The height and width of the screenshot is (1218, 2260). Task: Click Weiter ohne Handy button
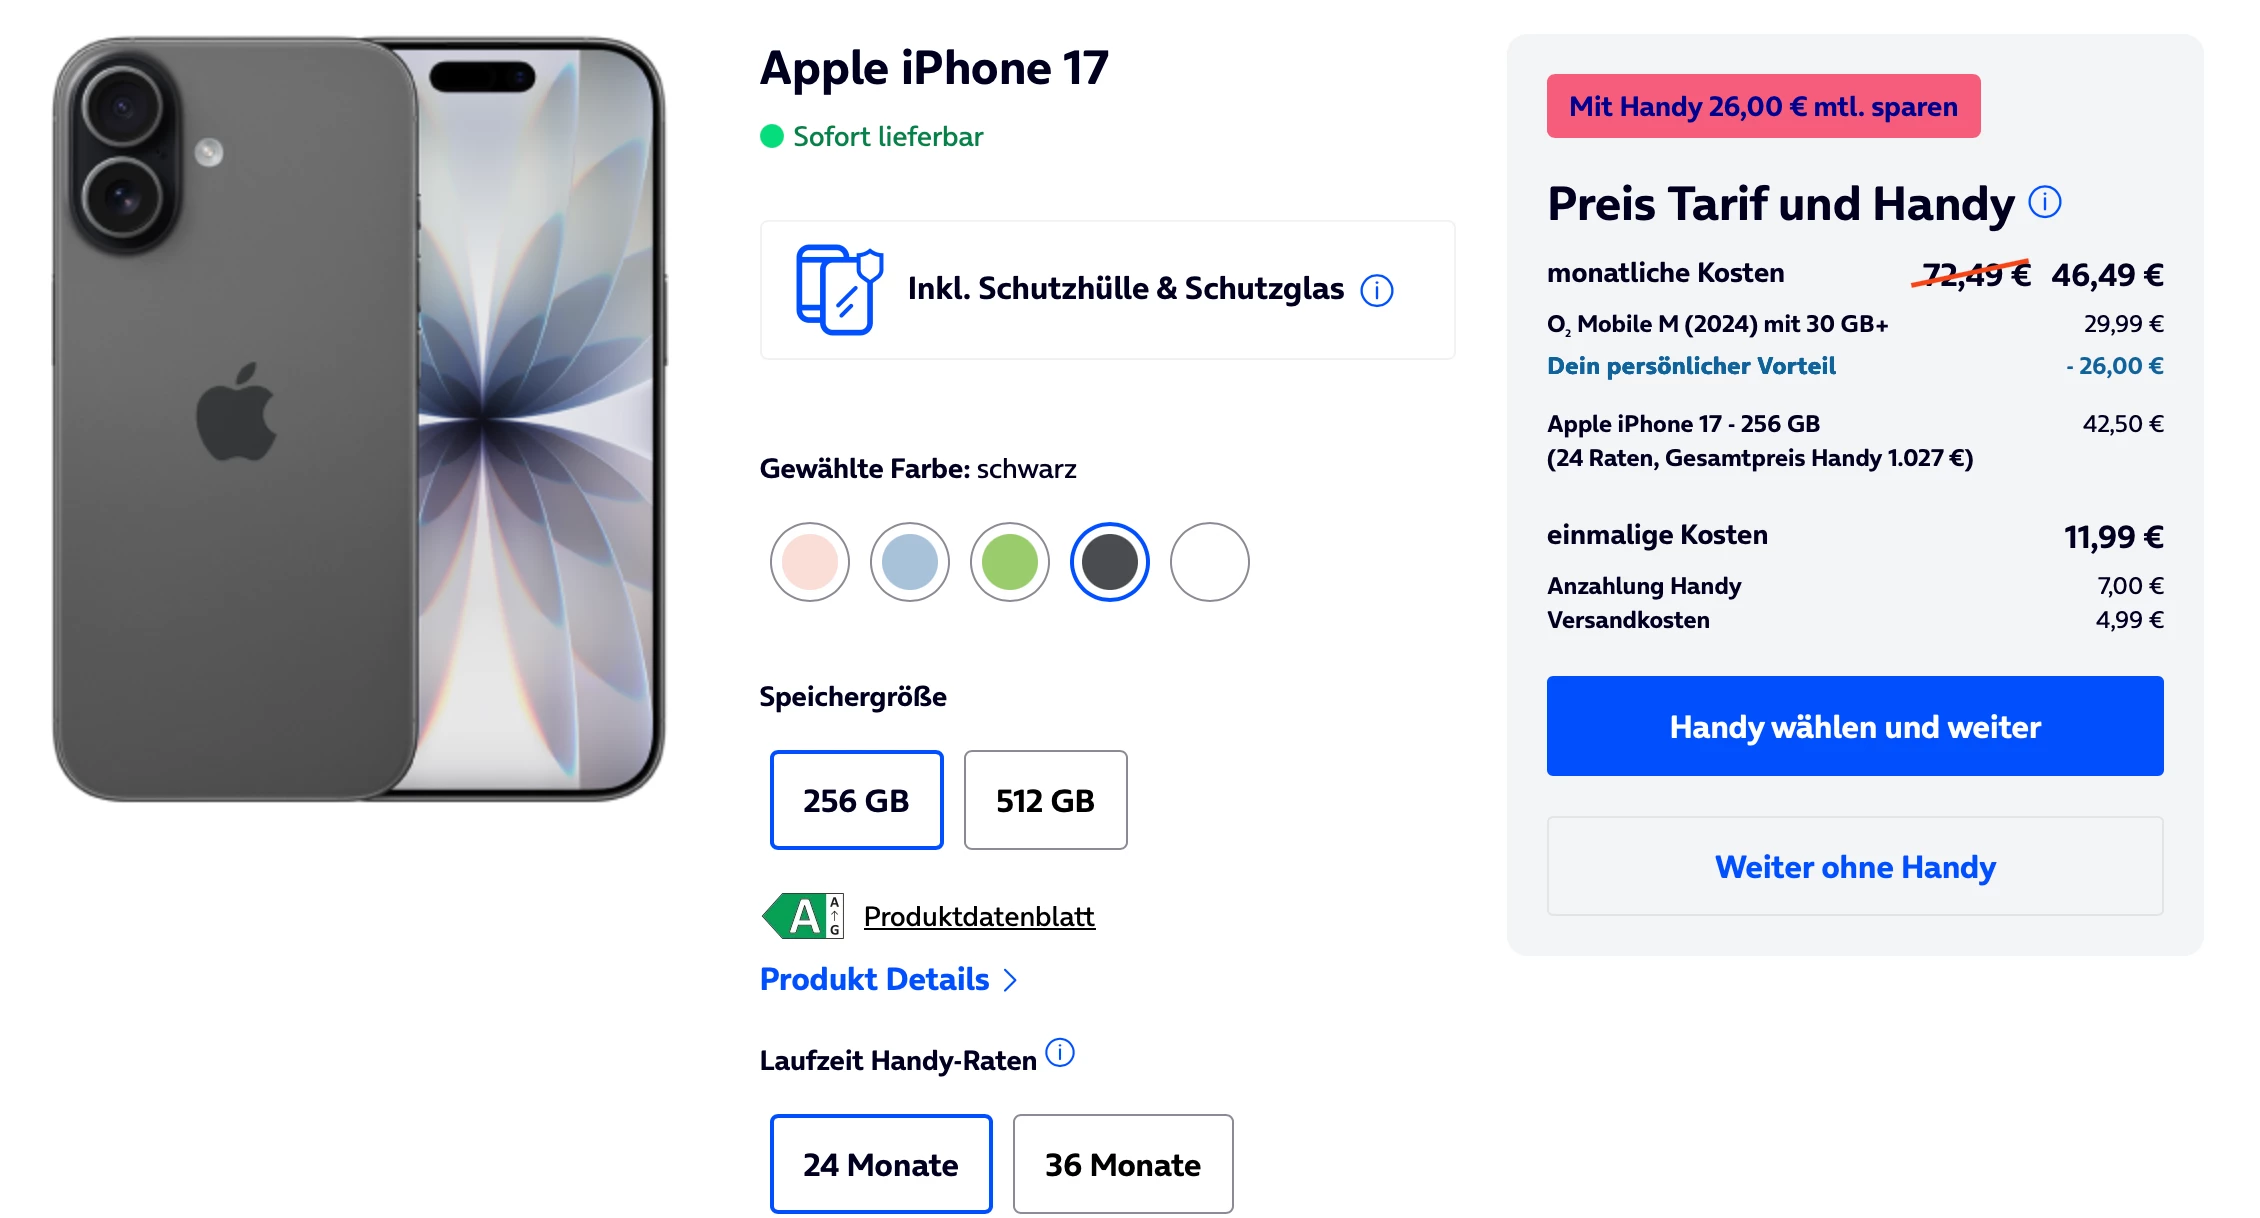(x=1855, y=866)
